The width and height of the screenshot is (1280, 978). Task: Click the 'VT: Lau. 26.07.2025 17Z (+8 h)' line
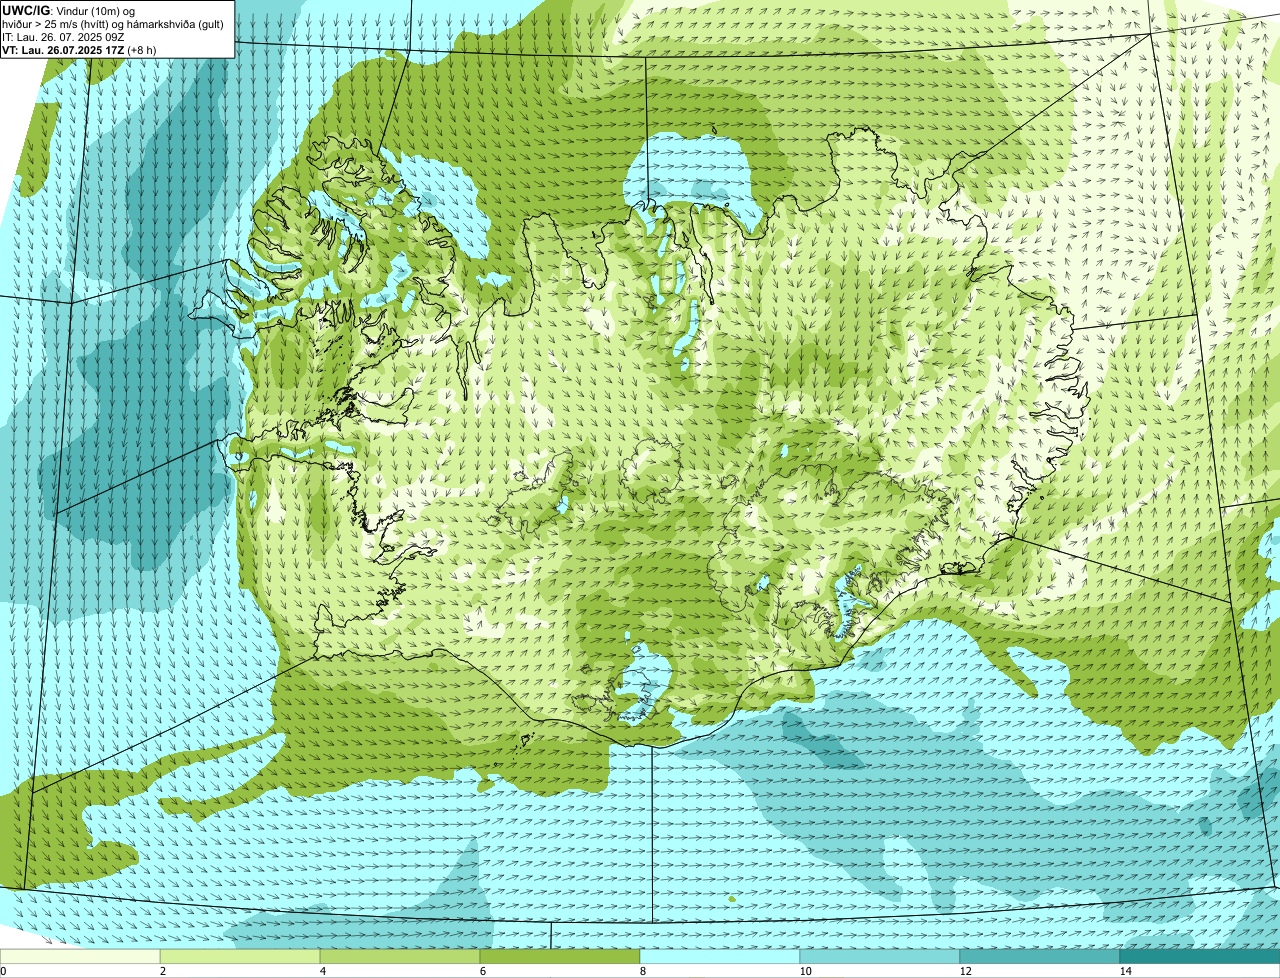click(x=79, y=50)
